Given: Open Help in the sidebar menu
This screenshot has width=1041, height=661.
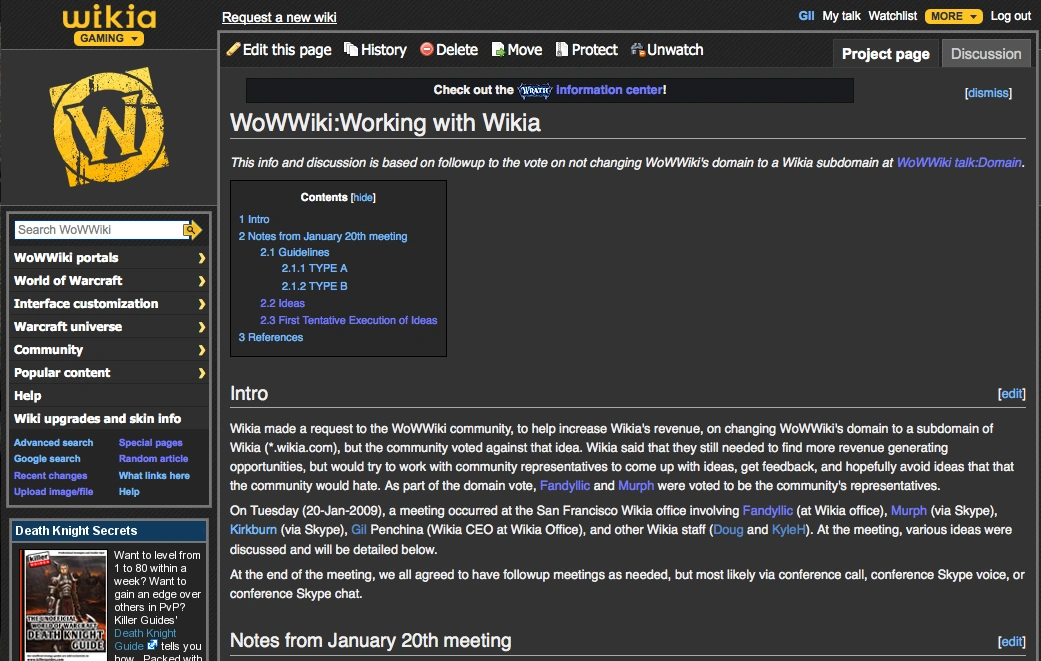Looking at the screenshot, I should [28, 396].
